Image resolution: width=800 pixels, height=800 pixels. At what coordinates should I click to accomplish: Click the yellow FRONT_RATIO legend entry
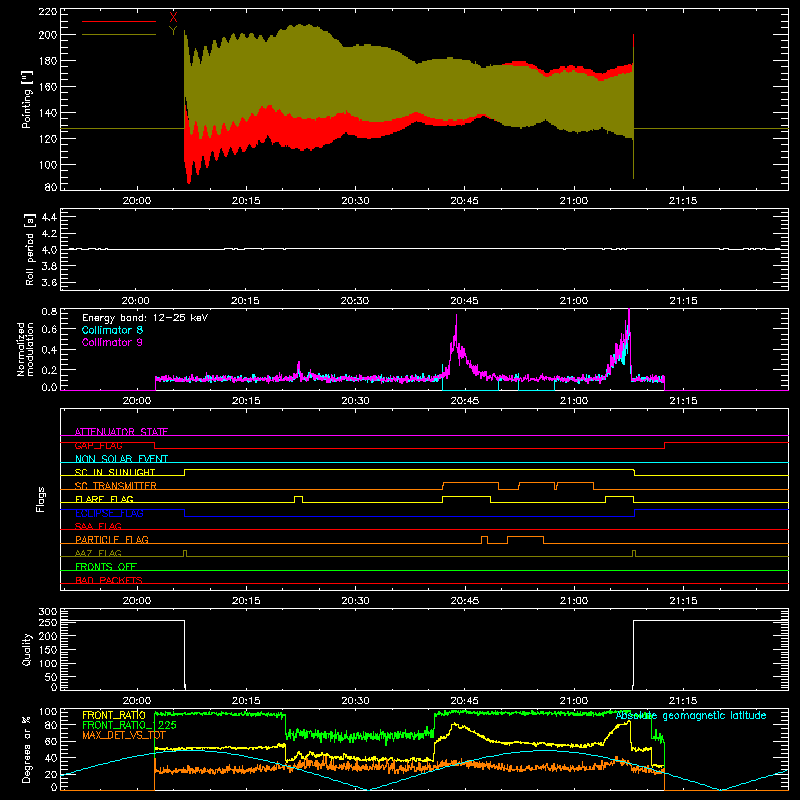[114, 715]
